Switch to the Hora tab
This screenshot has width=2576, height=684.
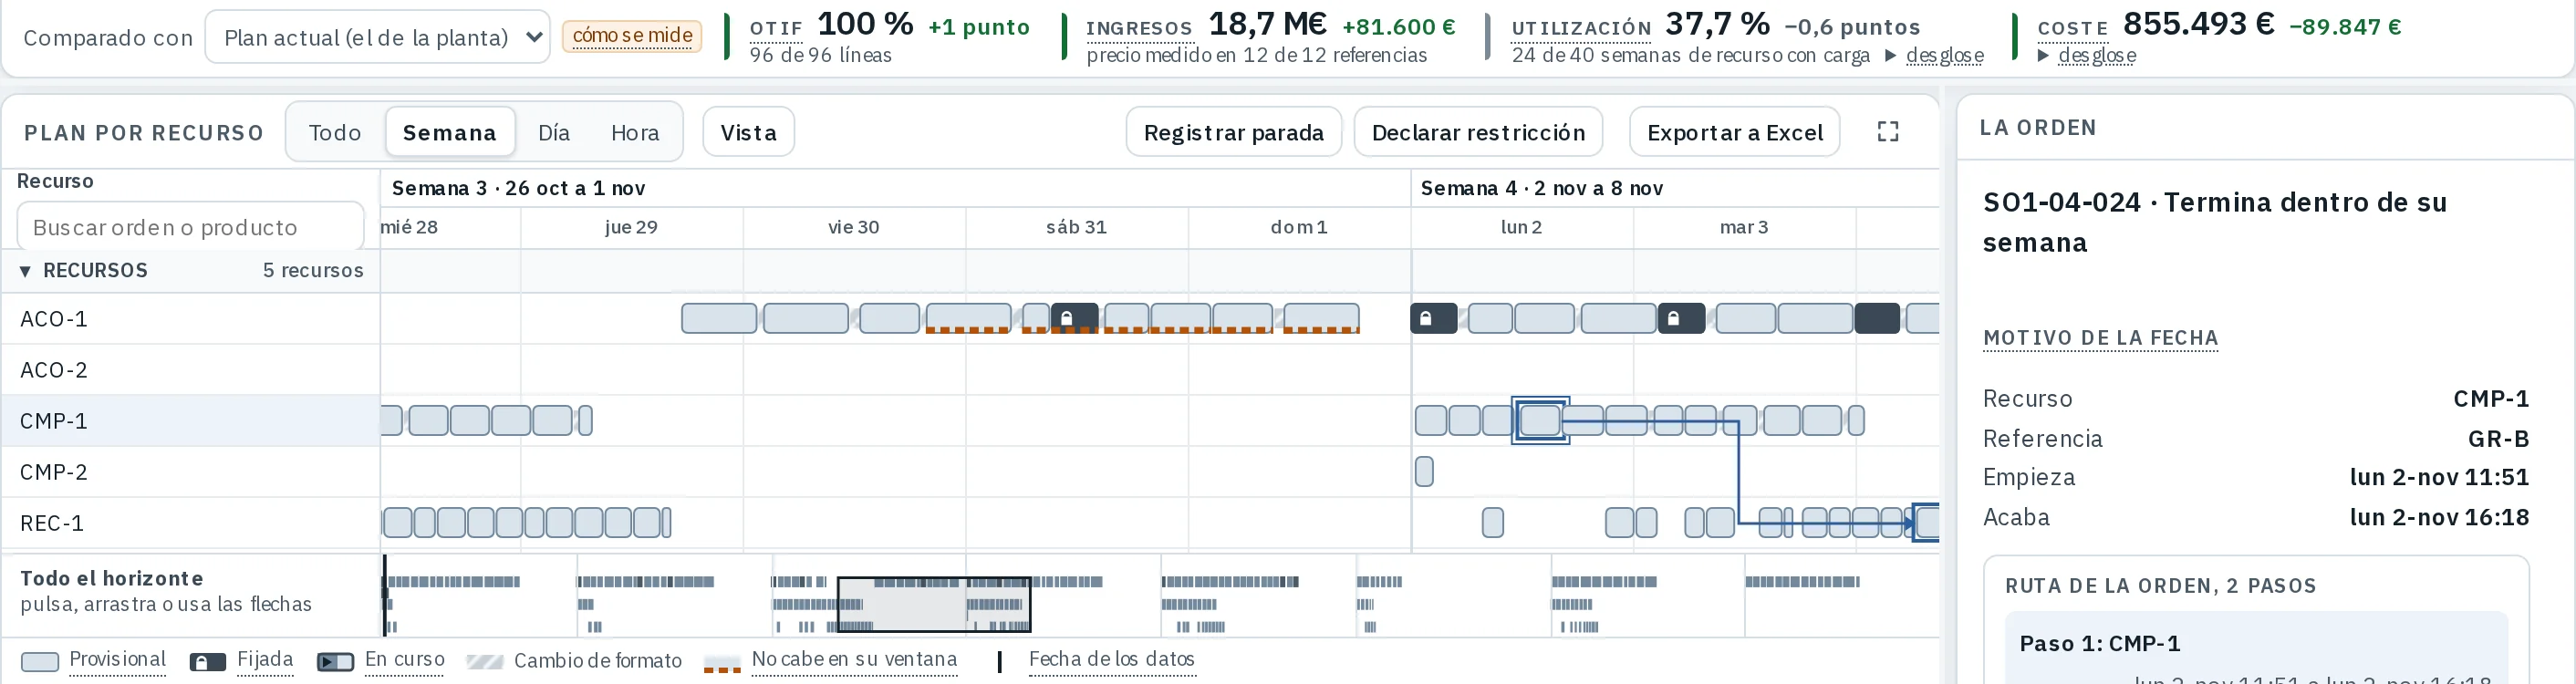coord(635,132)
